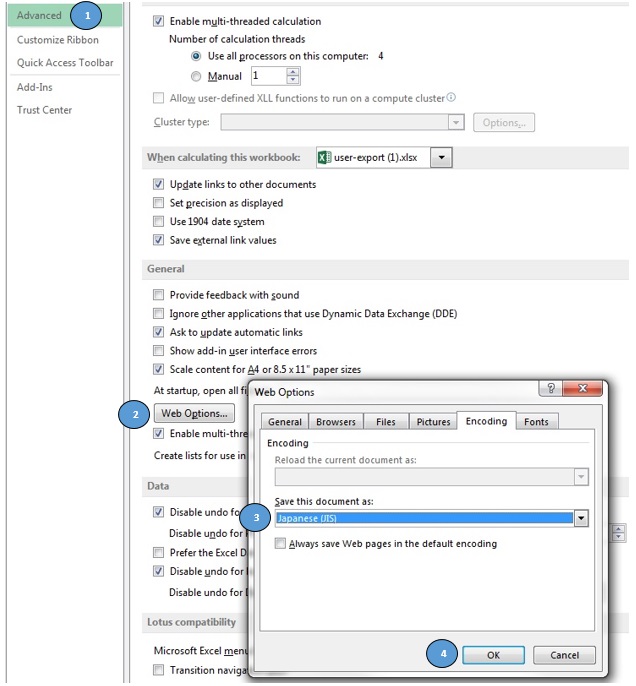Open Customize Ribbon in the sidebar
636x686 pixels.
pos(58,40)
